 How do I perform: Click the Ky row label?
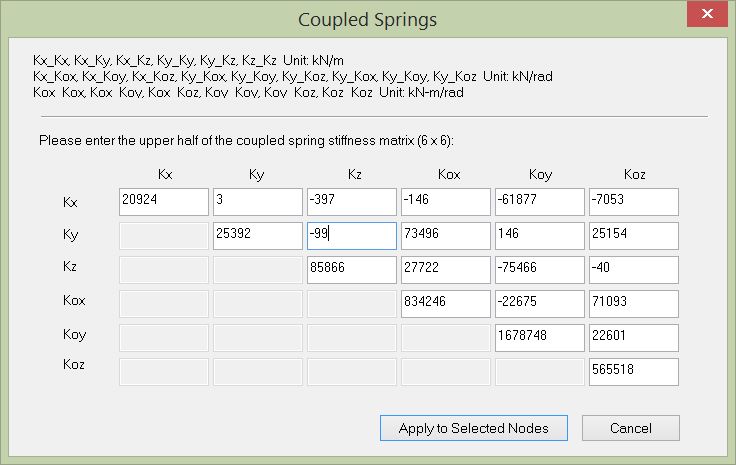(x=70, y=234)
